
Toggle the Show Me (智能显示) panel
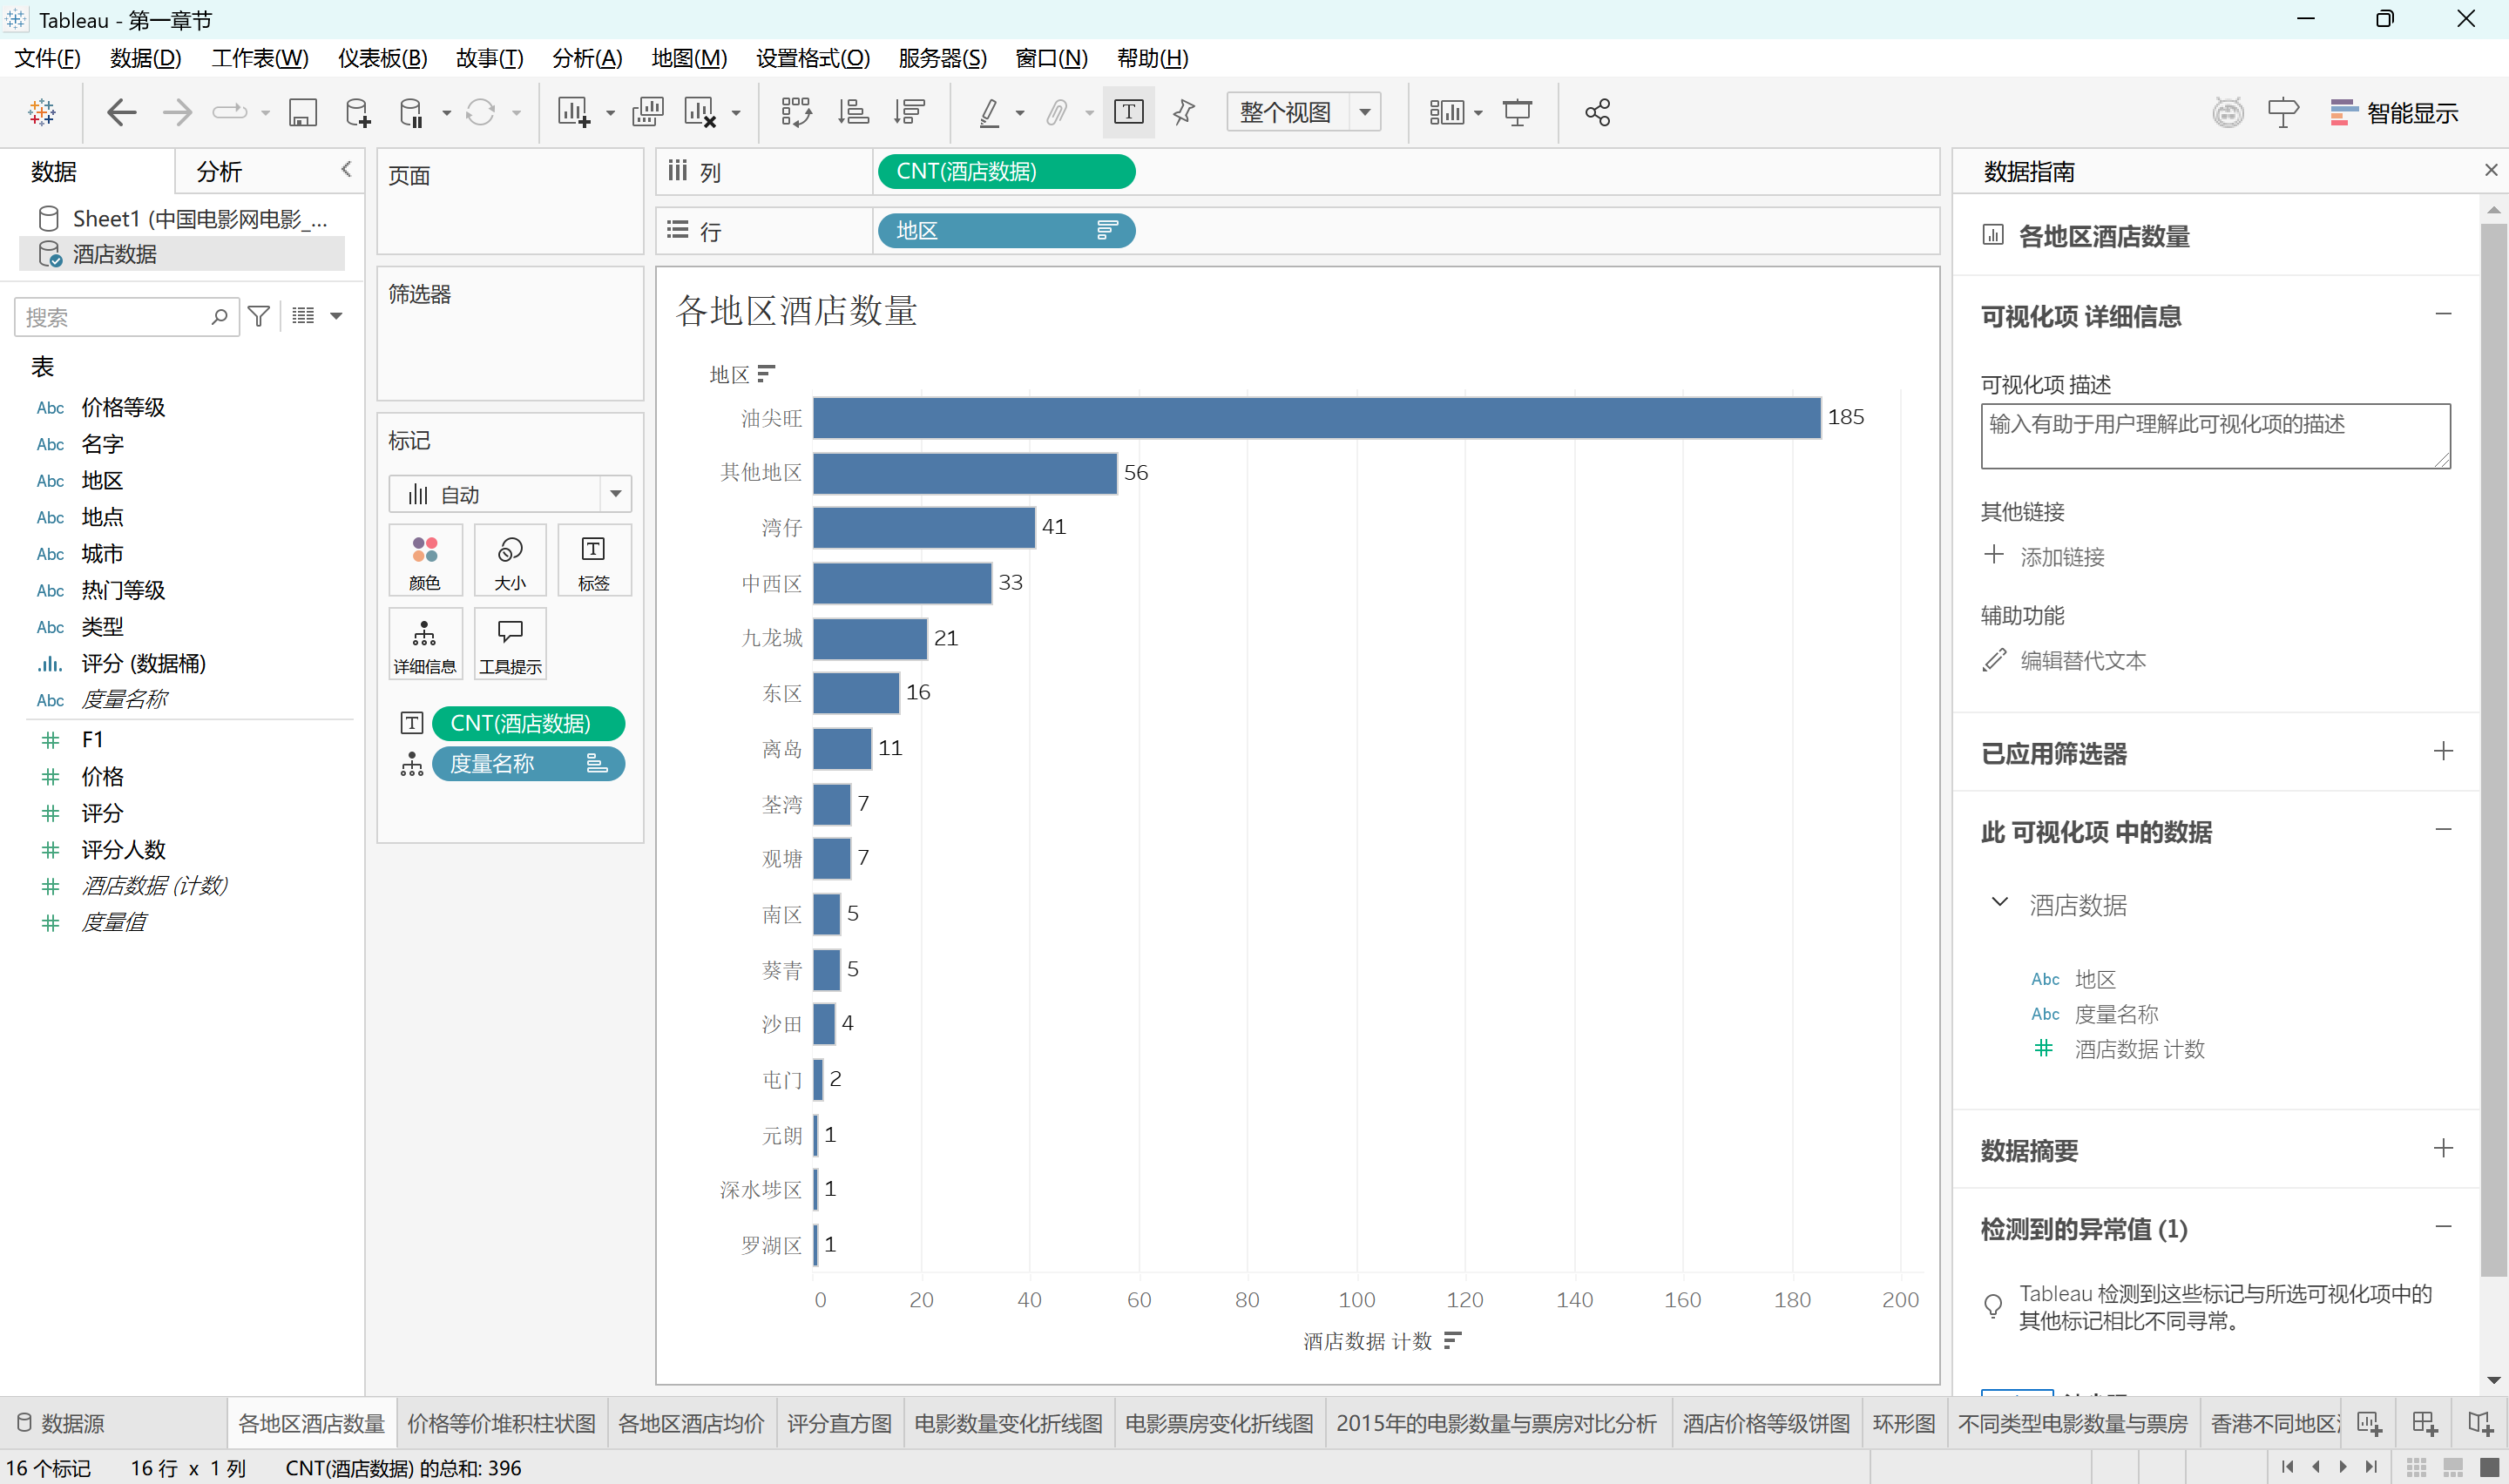point(2393,112)
